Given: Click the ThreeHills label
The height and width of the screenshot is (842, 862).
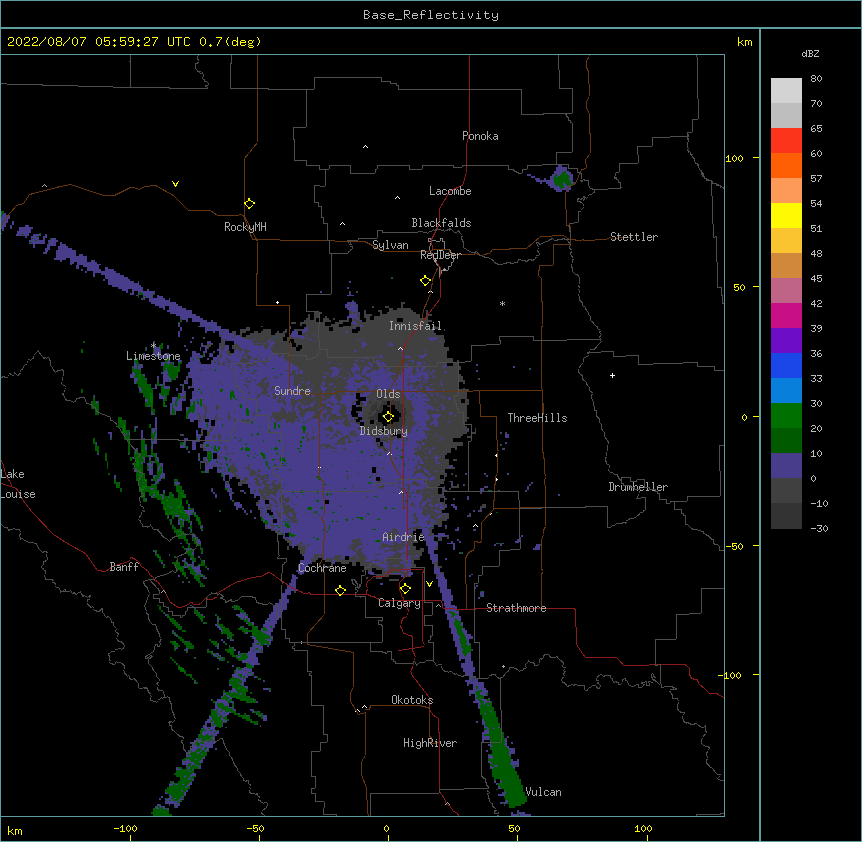Looking at the screenshot, I should click(x=538, y=418).
